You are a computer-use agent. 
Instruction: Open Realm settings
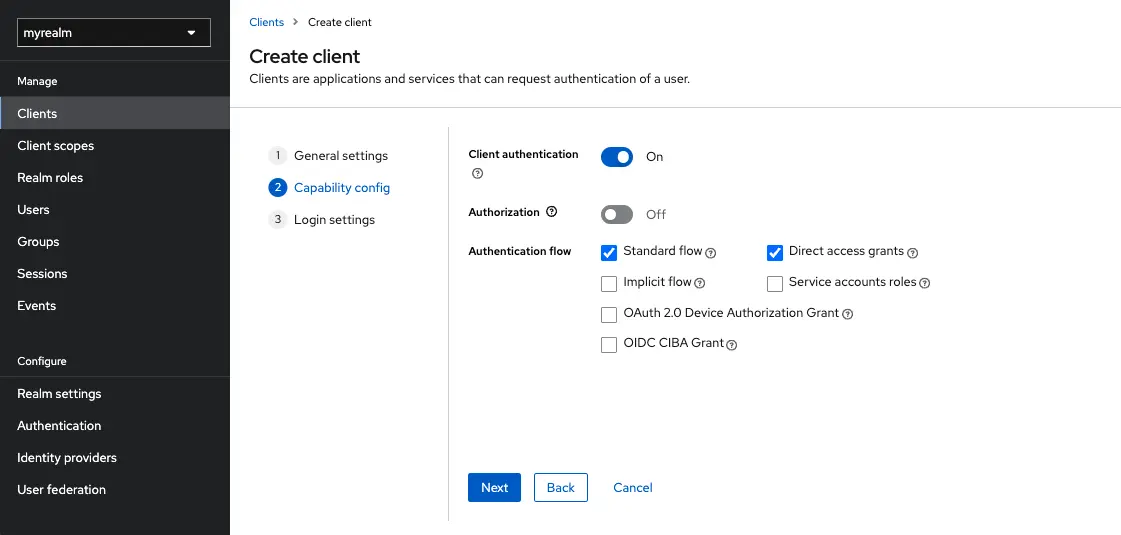click(x=114, y=393)
